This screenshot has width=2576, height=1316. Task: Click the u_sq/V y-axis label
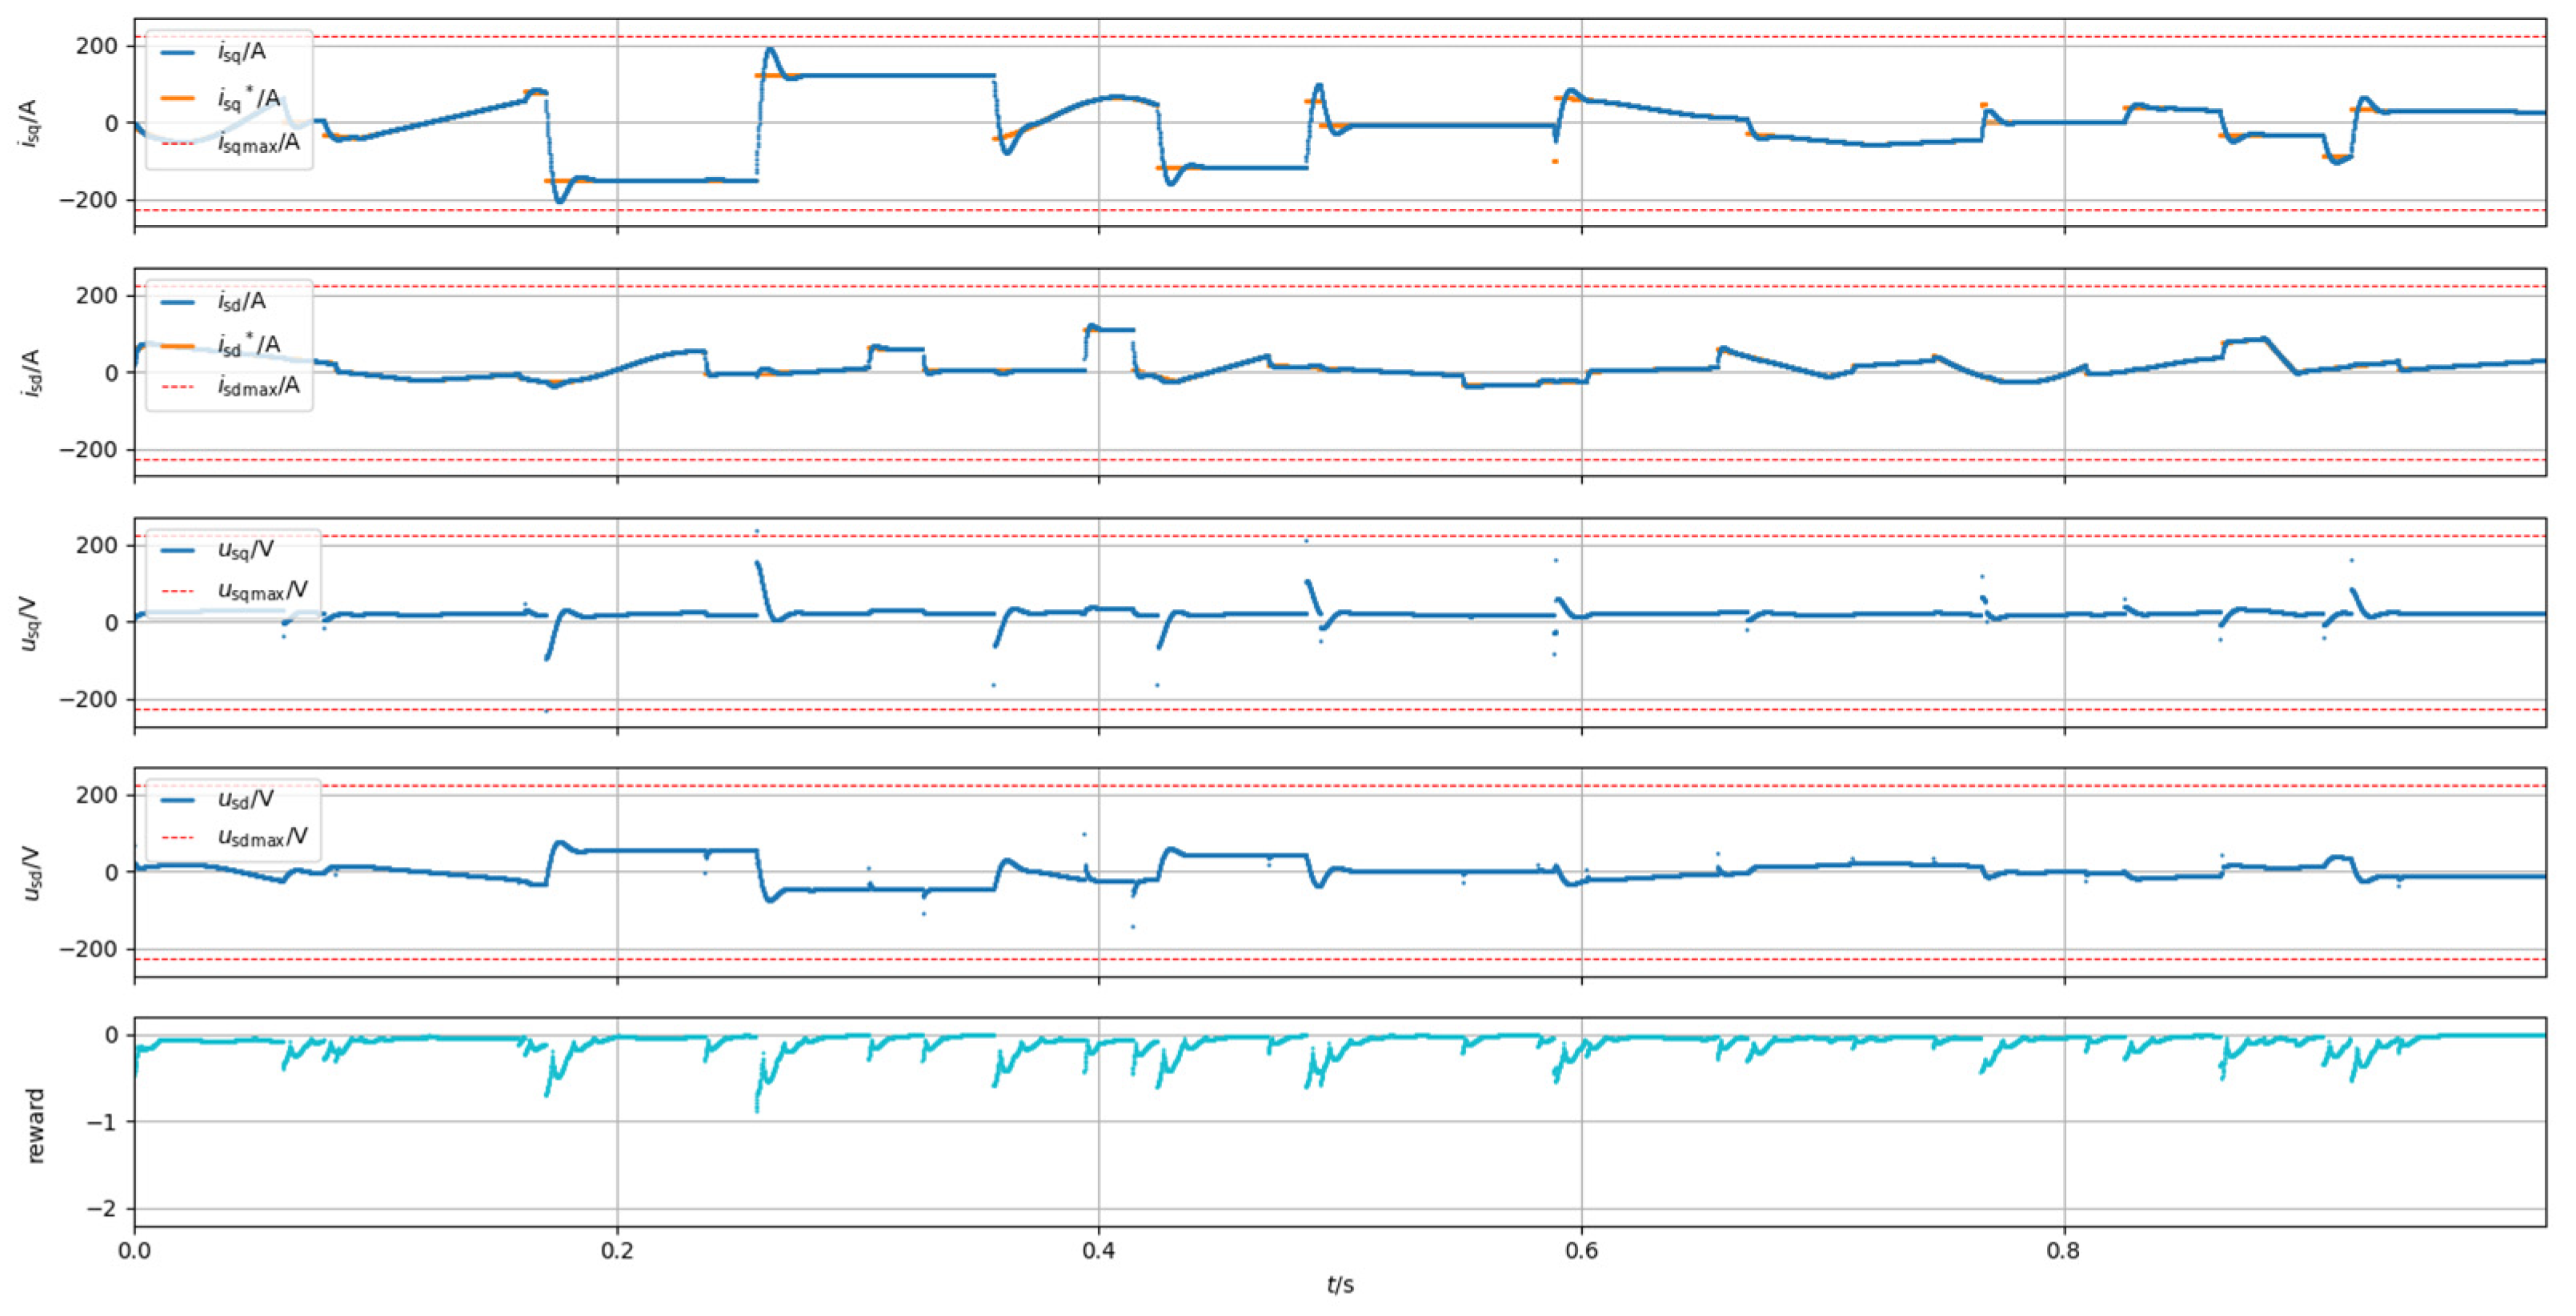30,623
